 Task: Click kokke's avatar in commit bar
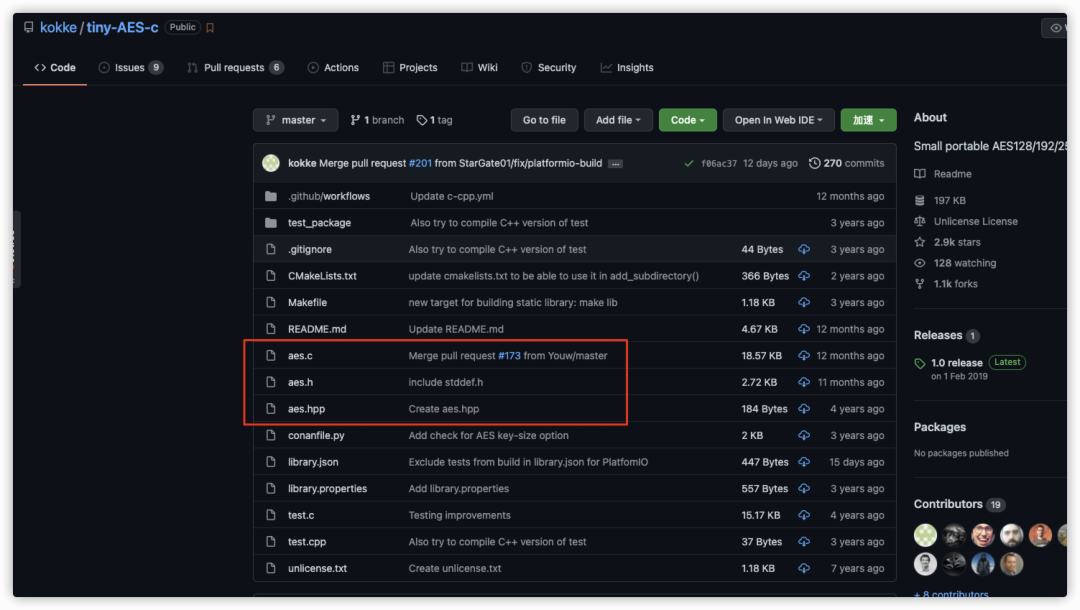(271, 163)
